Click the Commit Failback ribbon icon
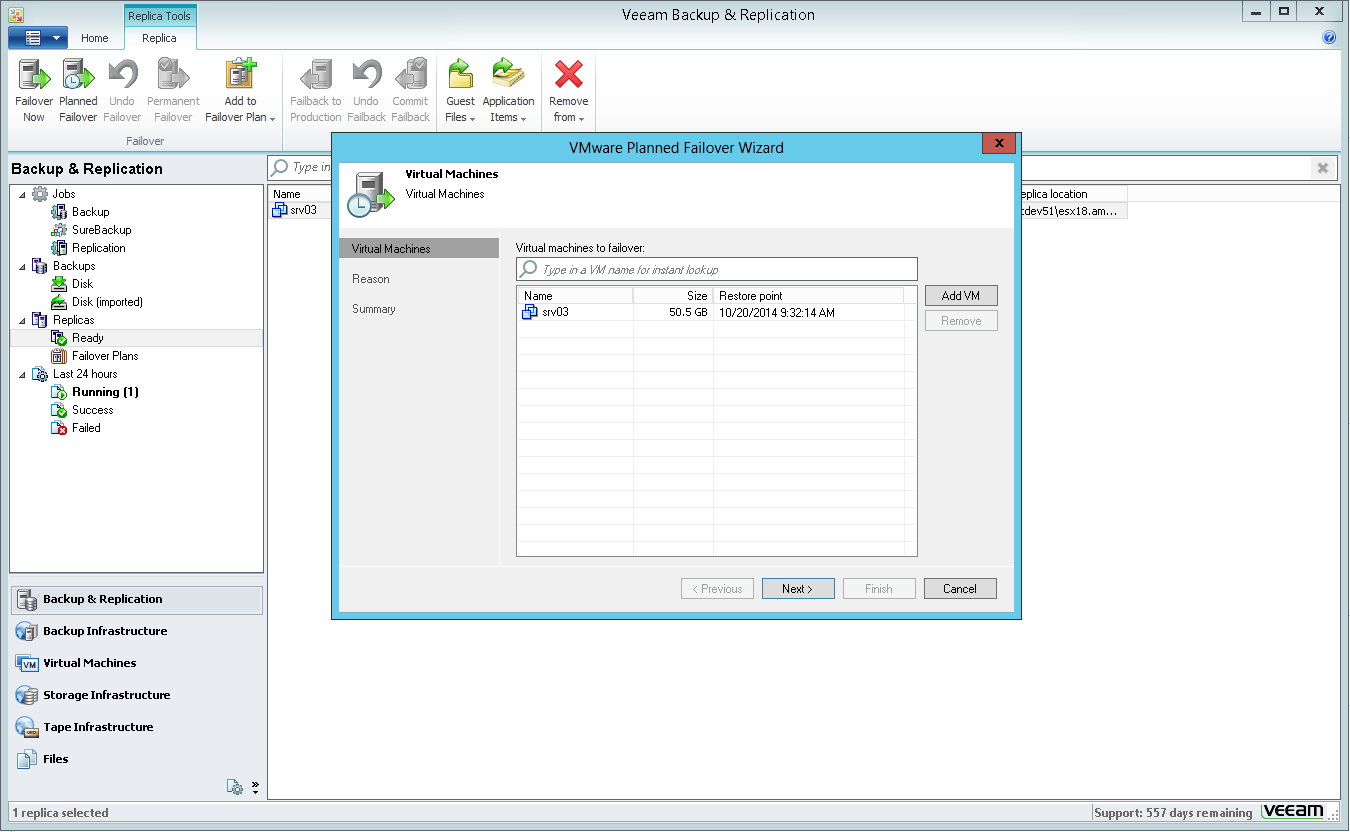 point(410,91)
